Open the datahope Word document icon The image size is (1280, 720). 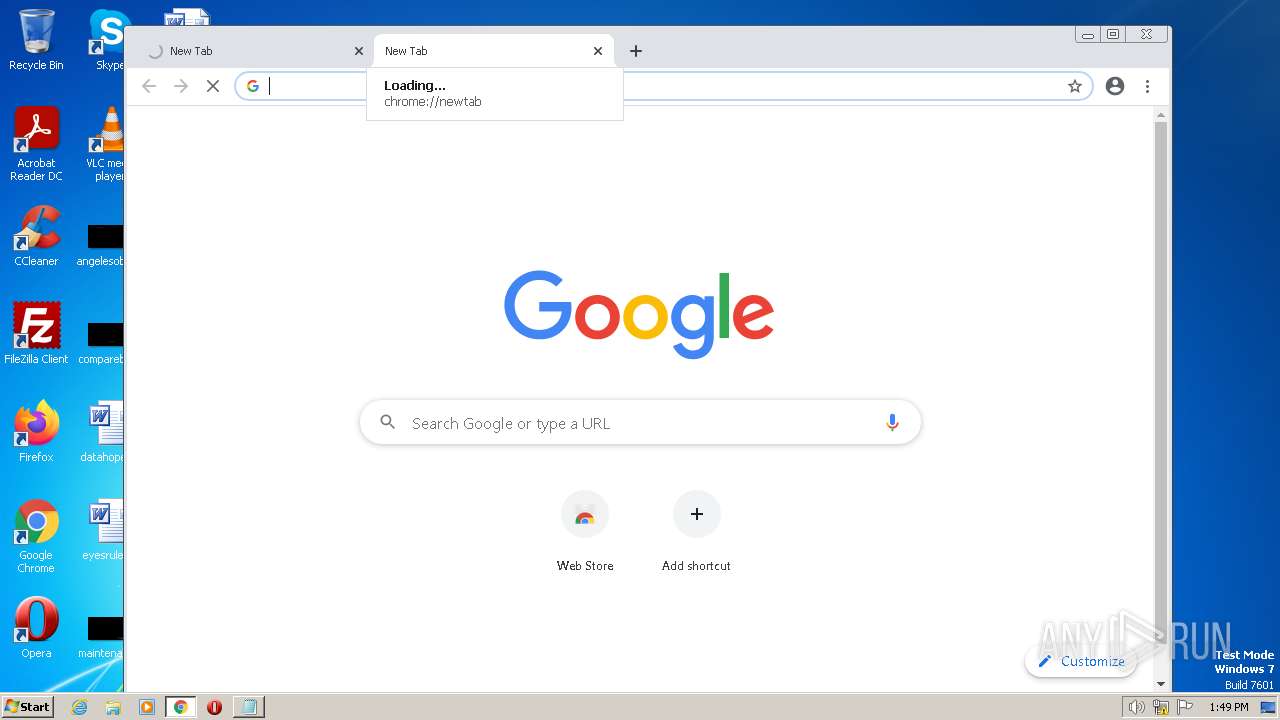tap(104, 431)
